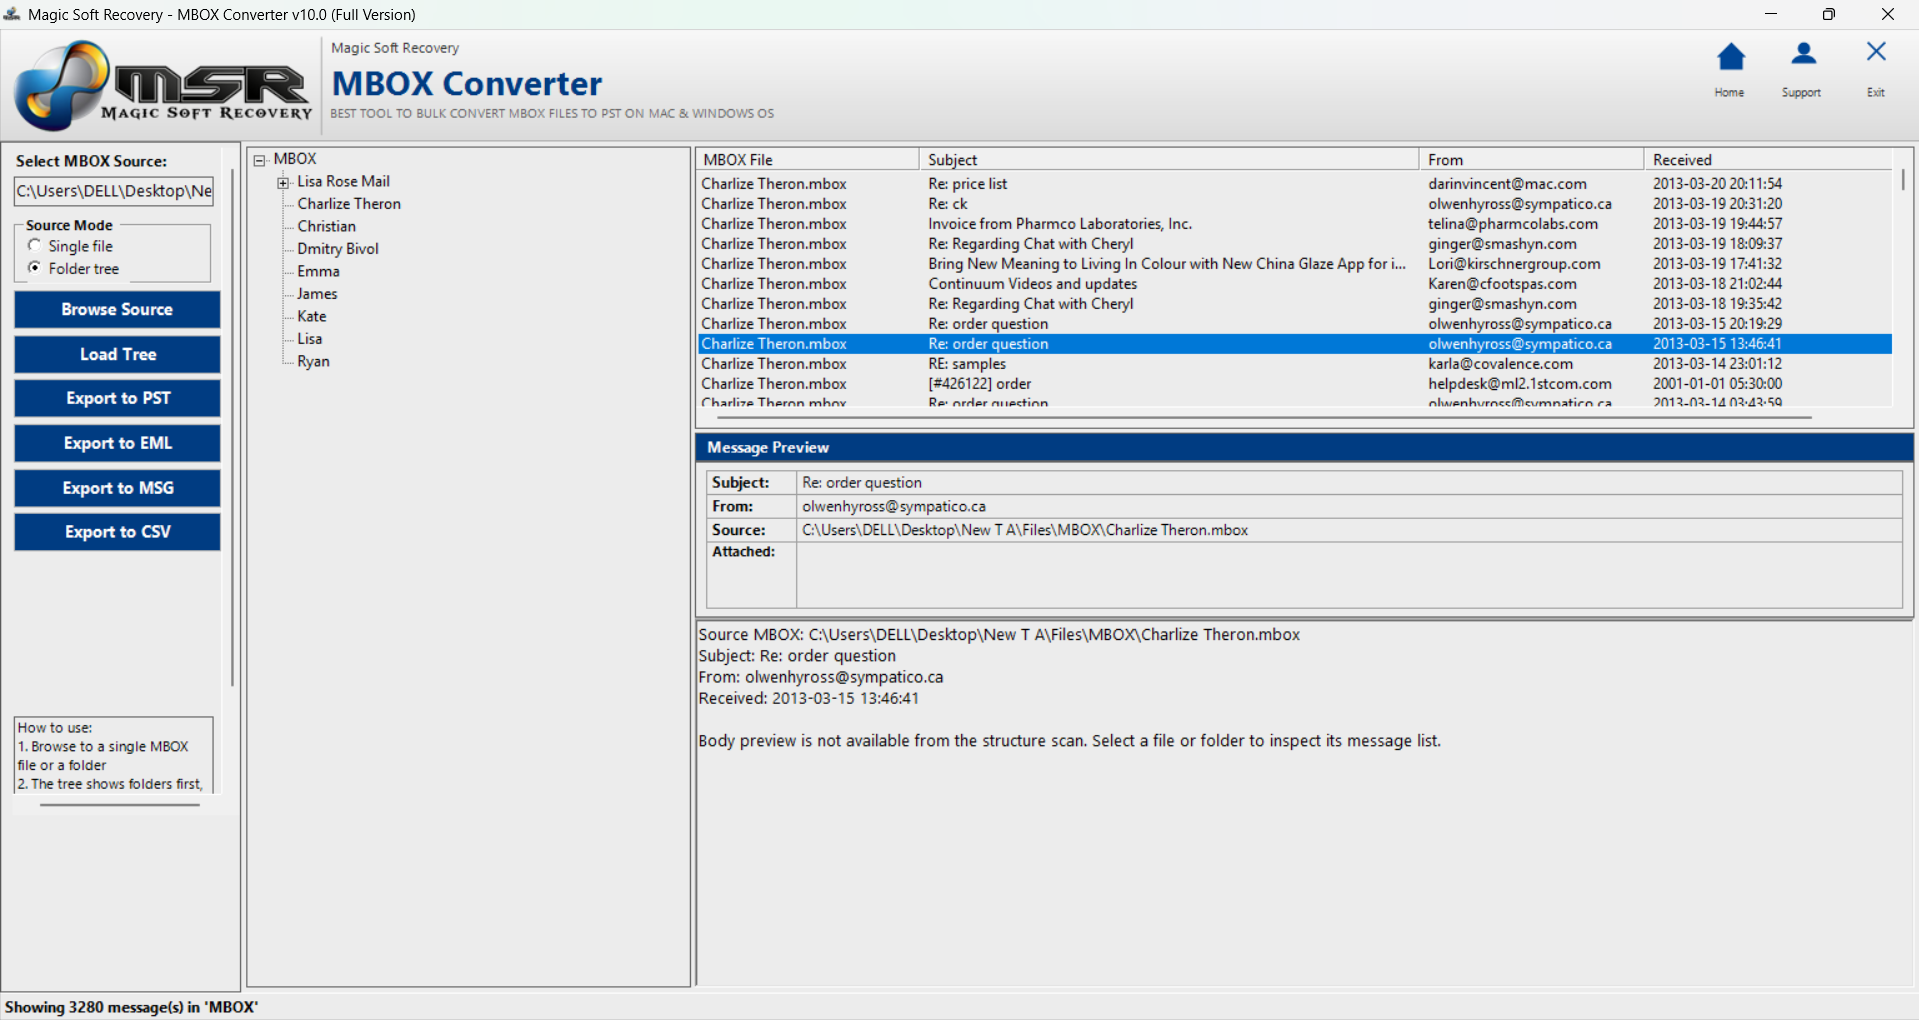Click Export to EML button
The image size is (1919, 1020).
tap(117, 443)
